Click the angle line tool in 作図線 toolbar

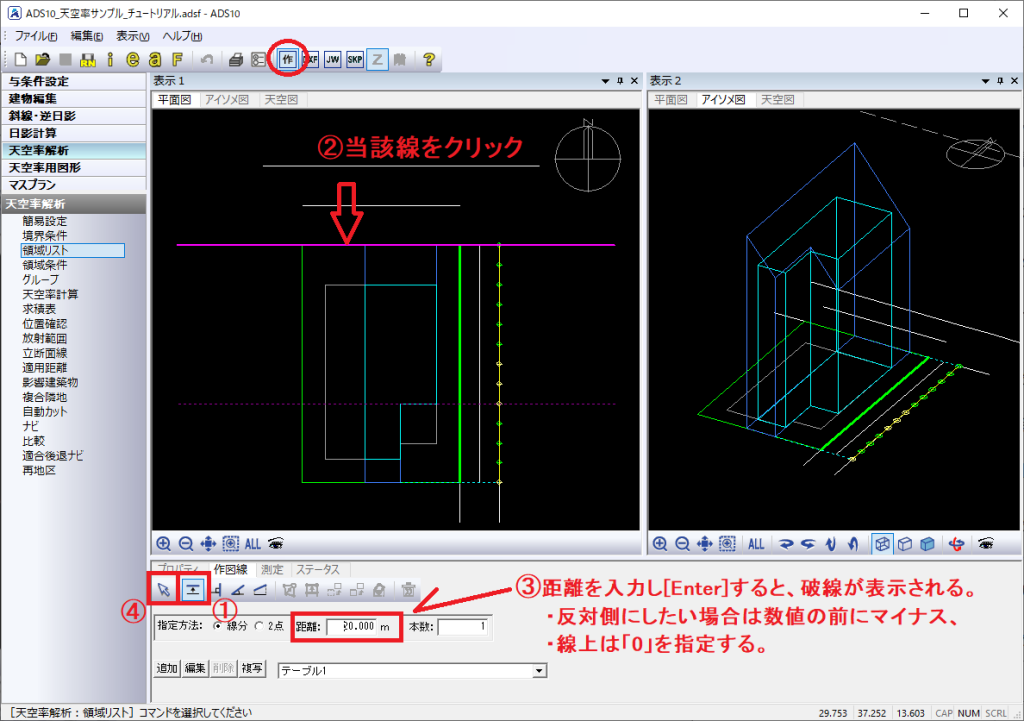point(238,590)
